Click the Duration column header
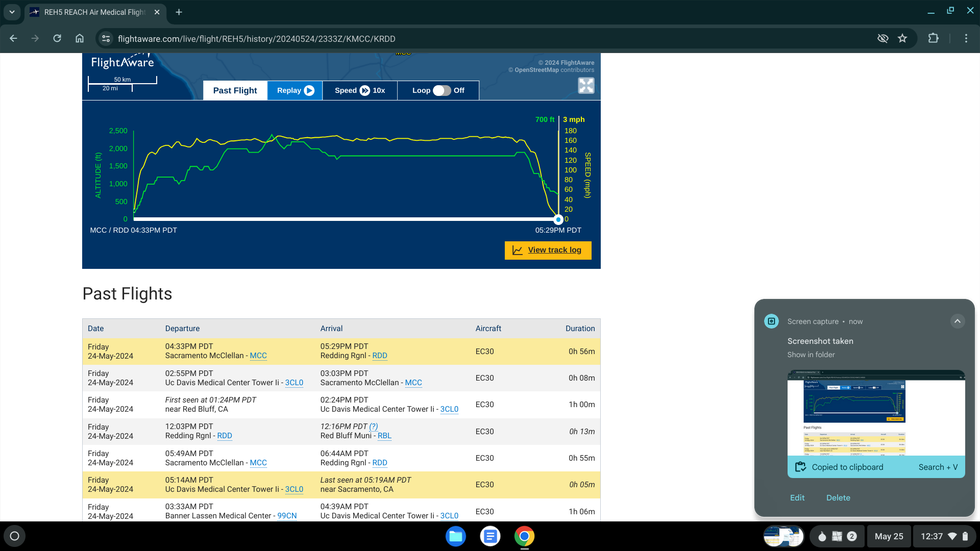 coord(580,328)
